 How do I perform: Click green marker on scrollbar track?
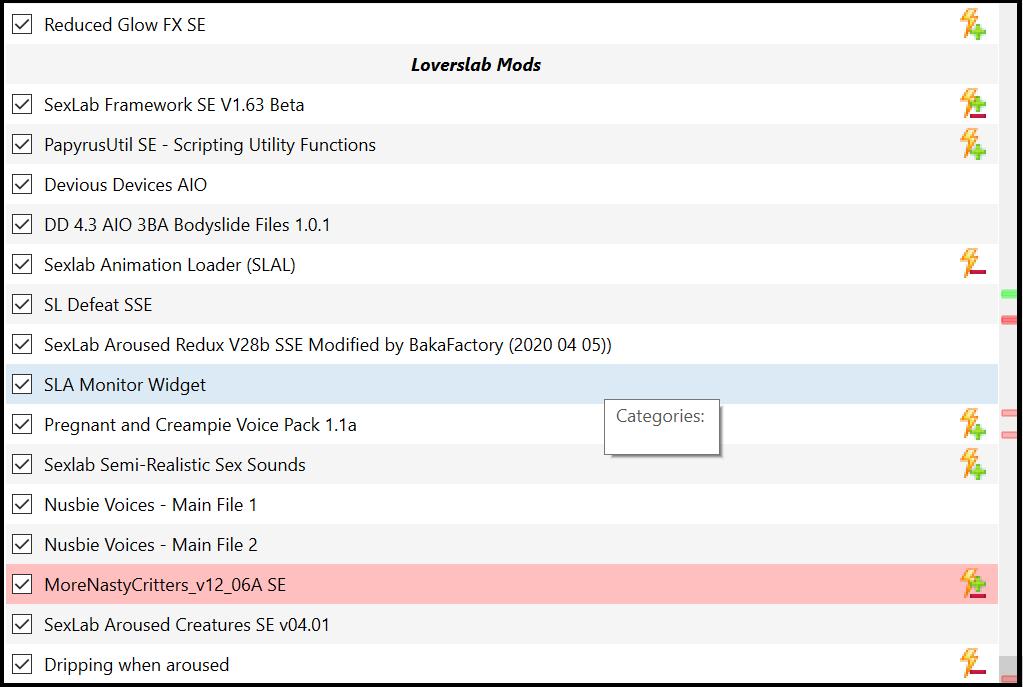point(1009,294)
